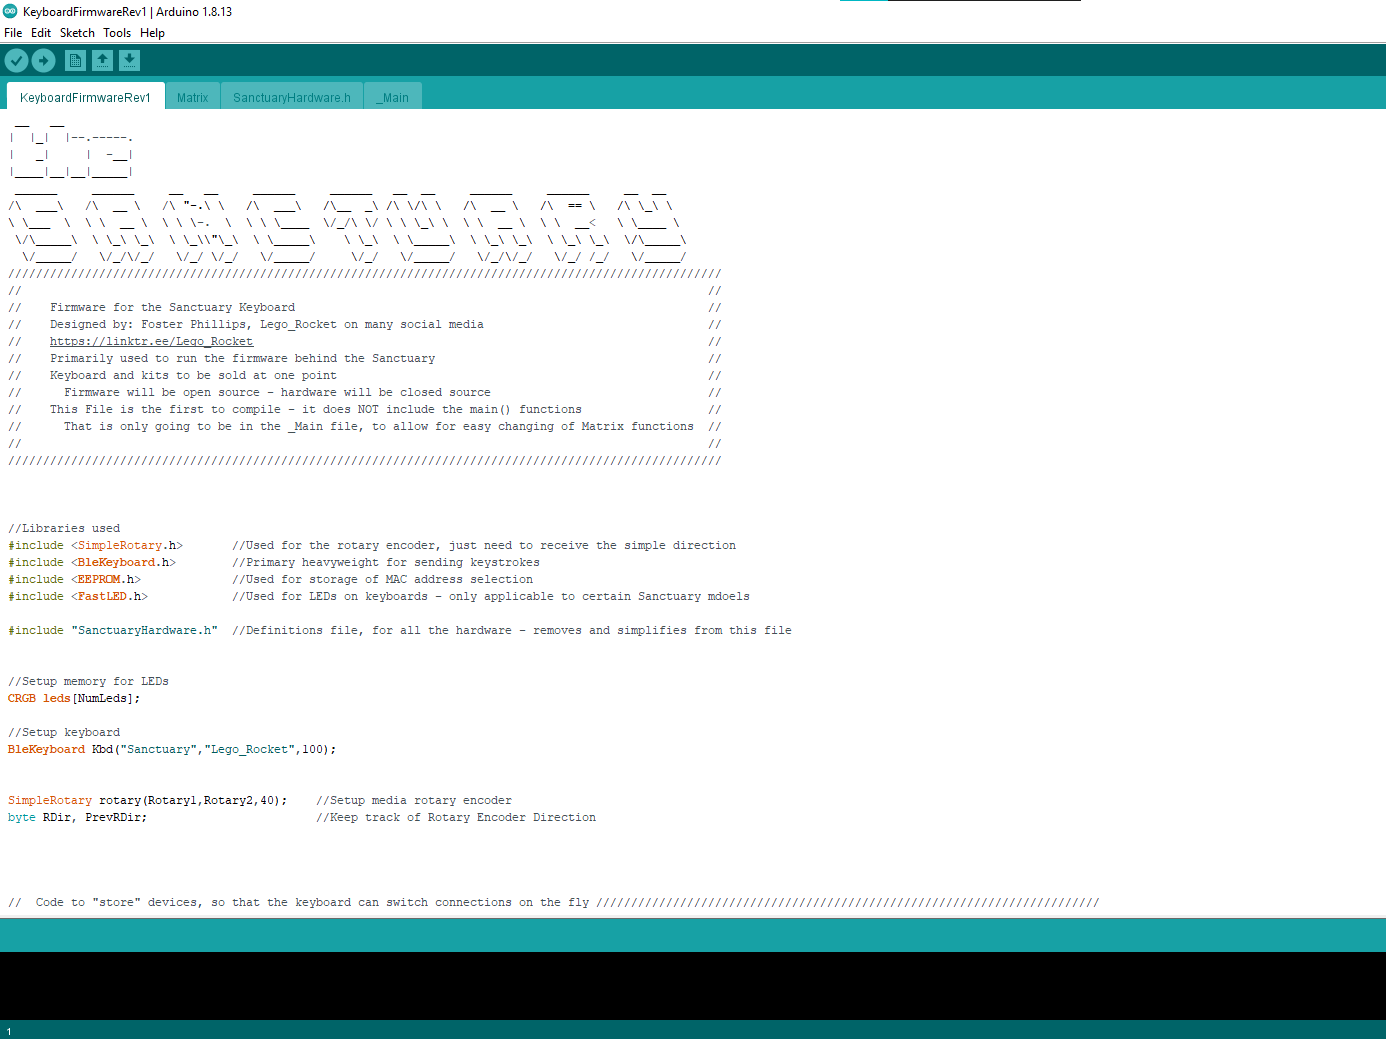Click the line number indicator in status bar
The width and height of the screenshot is (1386, 1039).
tap(10, 1030)
